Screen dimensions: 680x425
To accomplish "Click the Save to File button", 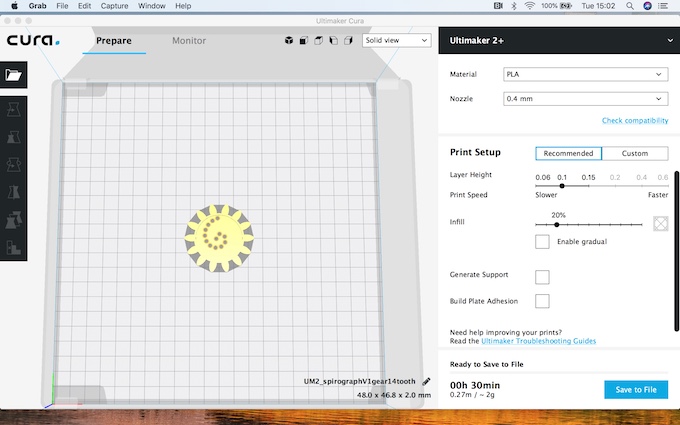I will pyautogui.click(x=636, y=389).
